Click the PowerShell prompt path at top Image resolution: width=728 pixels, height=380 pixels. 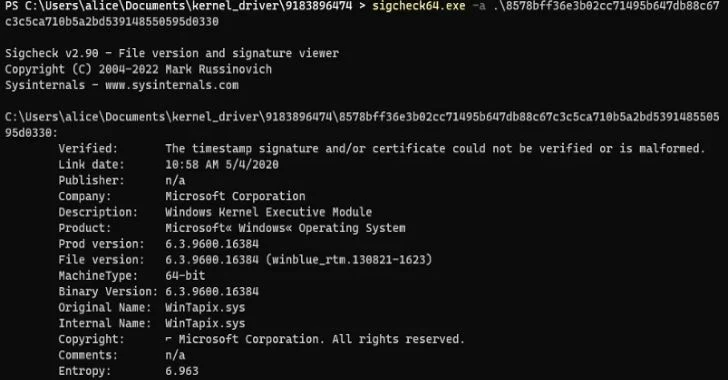point(185,7)
